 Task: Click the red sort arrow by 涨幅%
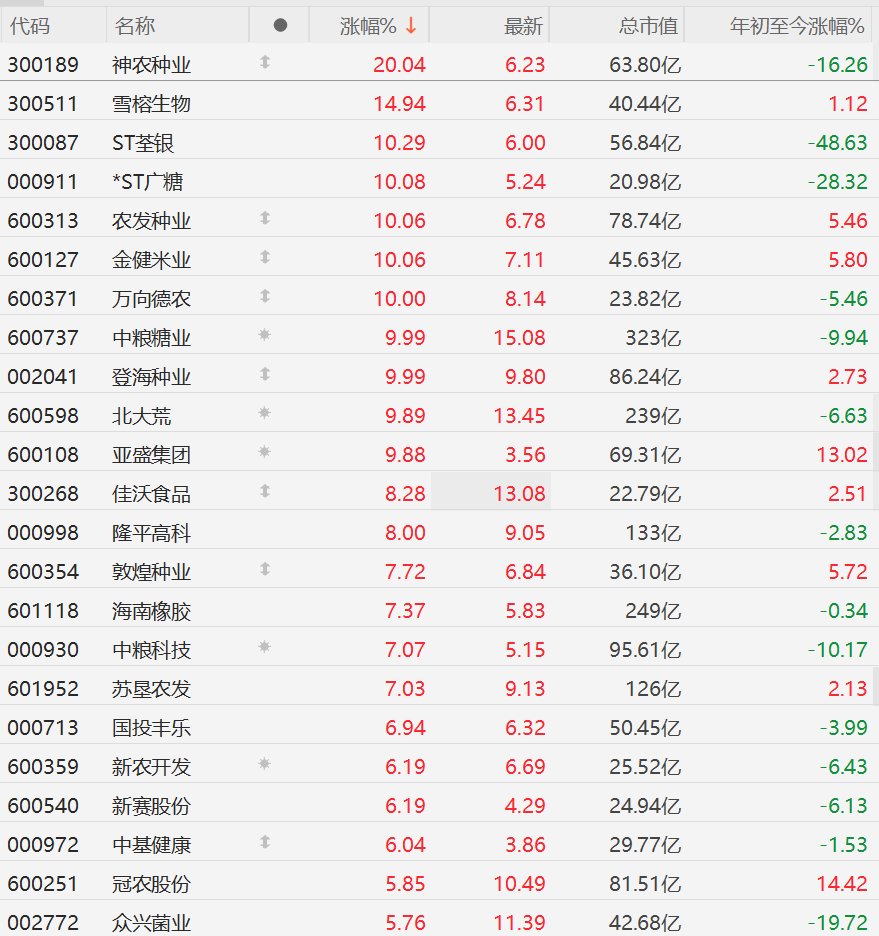pyautogui.click(x=411, y=26)
